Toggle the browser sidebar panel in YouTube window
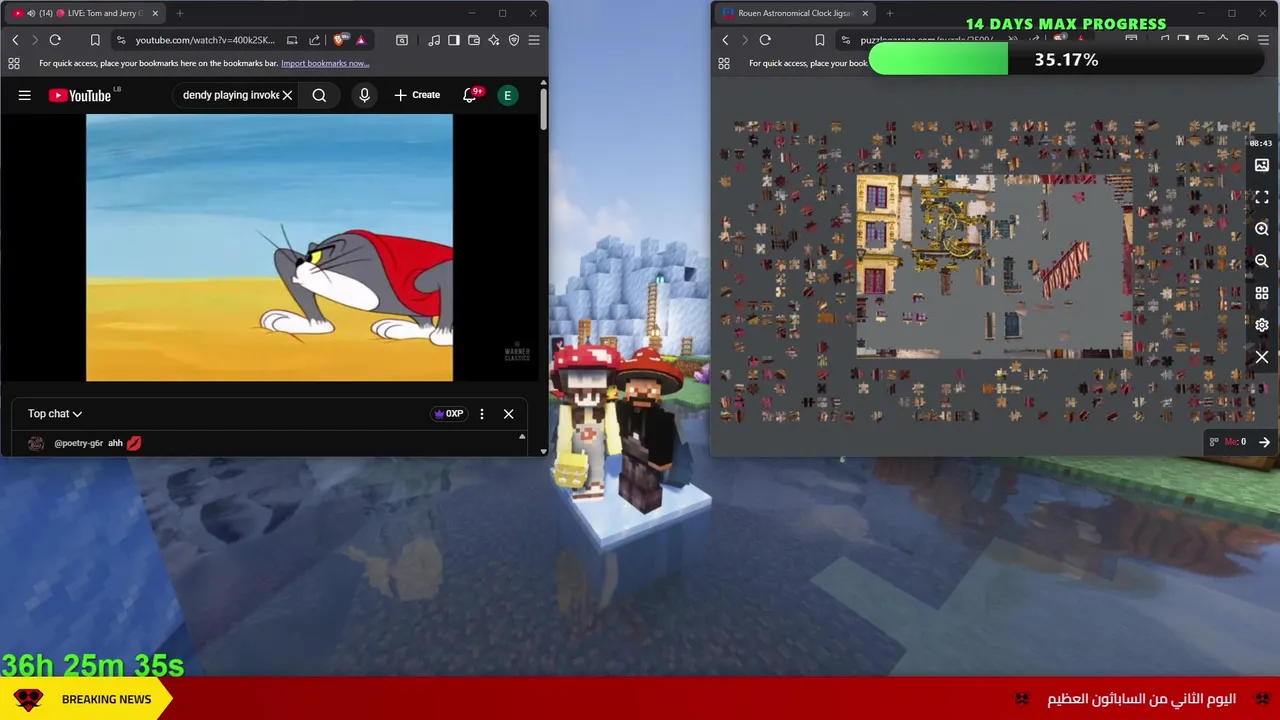The height and width of the screenshot is (720, 1280). coord(454,40)
